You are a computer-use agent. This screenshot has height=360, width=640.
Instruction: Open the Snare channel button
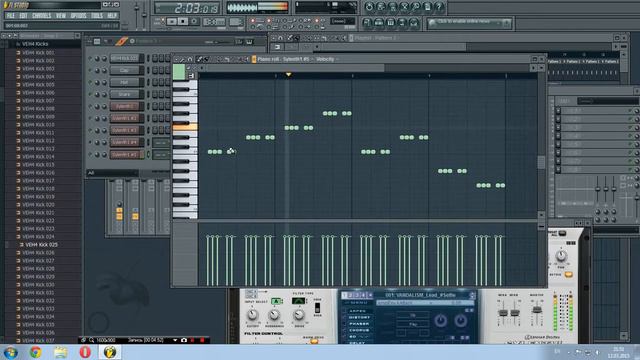[x=124, y=94]
